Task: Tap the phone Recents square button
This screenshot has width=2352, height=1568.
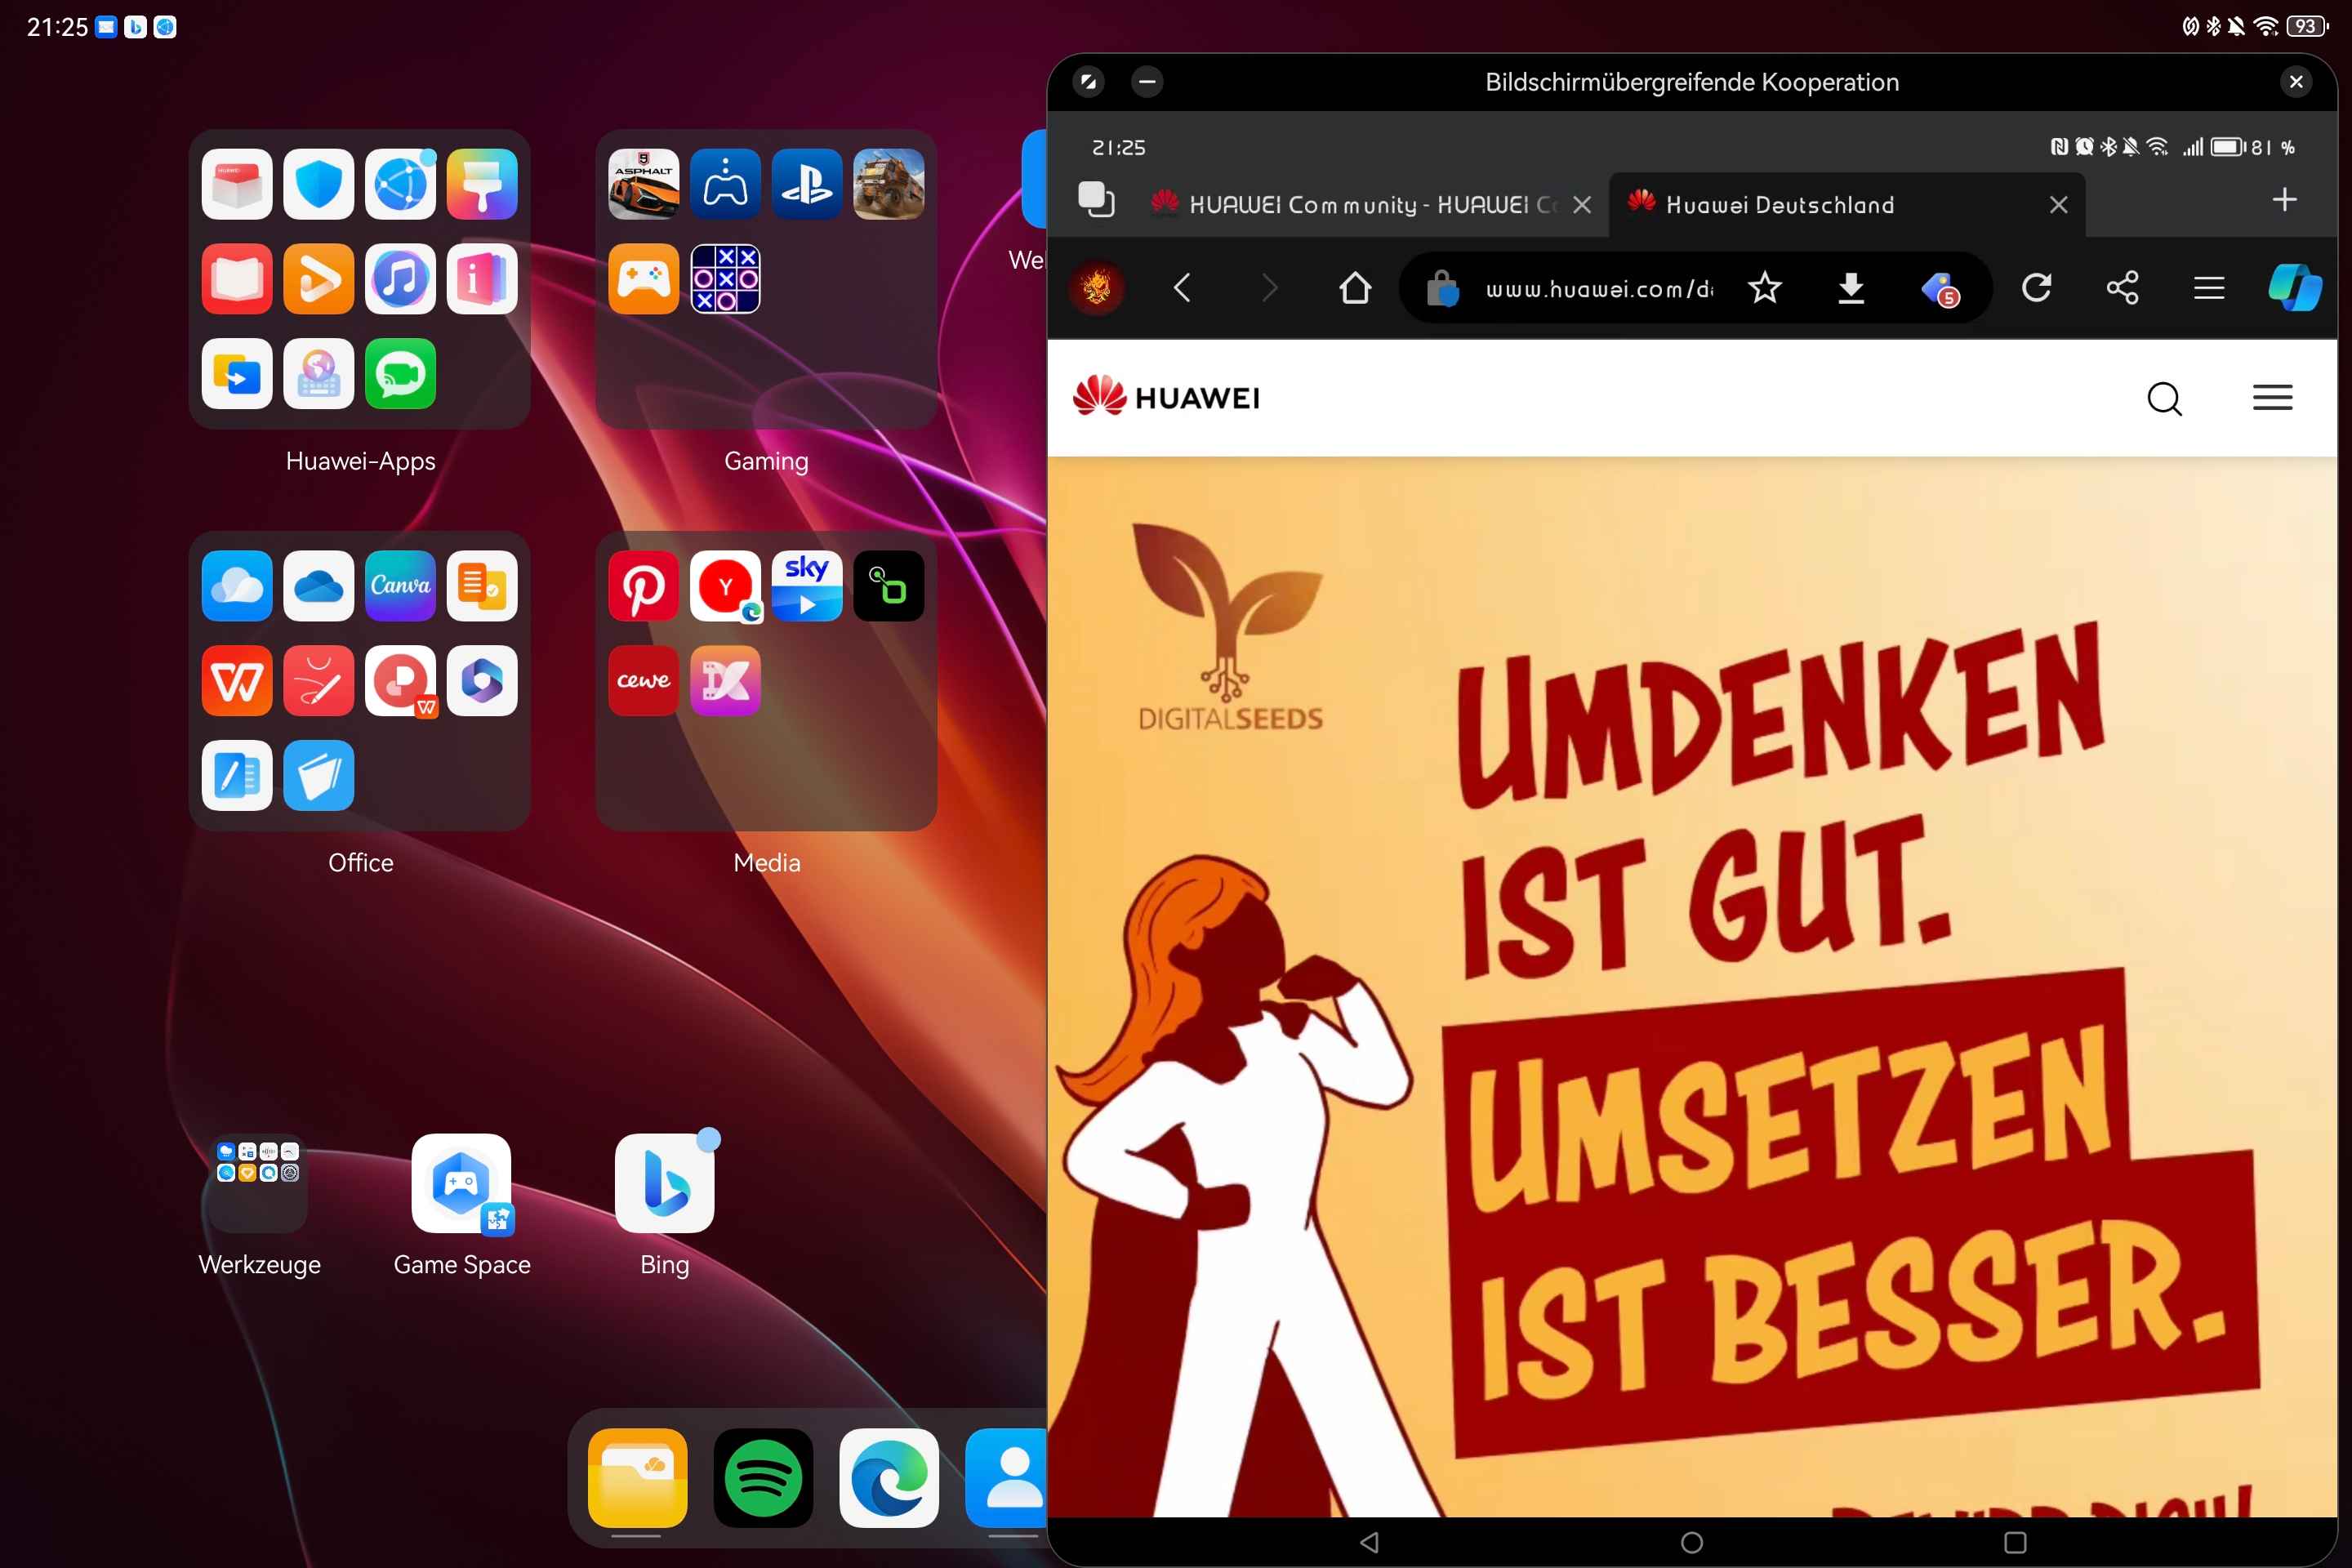Action: pos(2016,1542)
